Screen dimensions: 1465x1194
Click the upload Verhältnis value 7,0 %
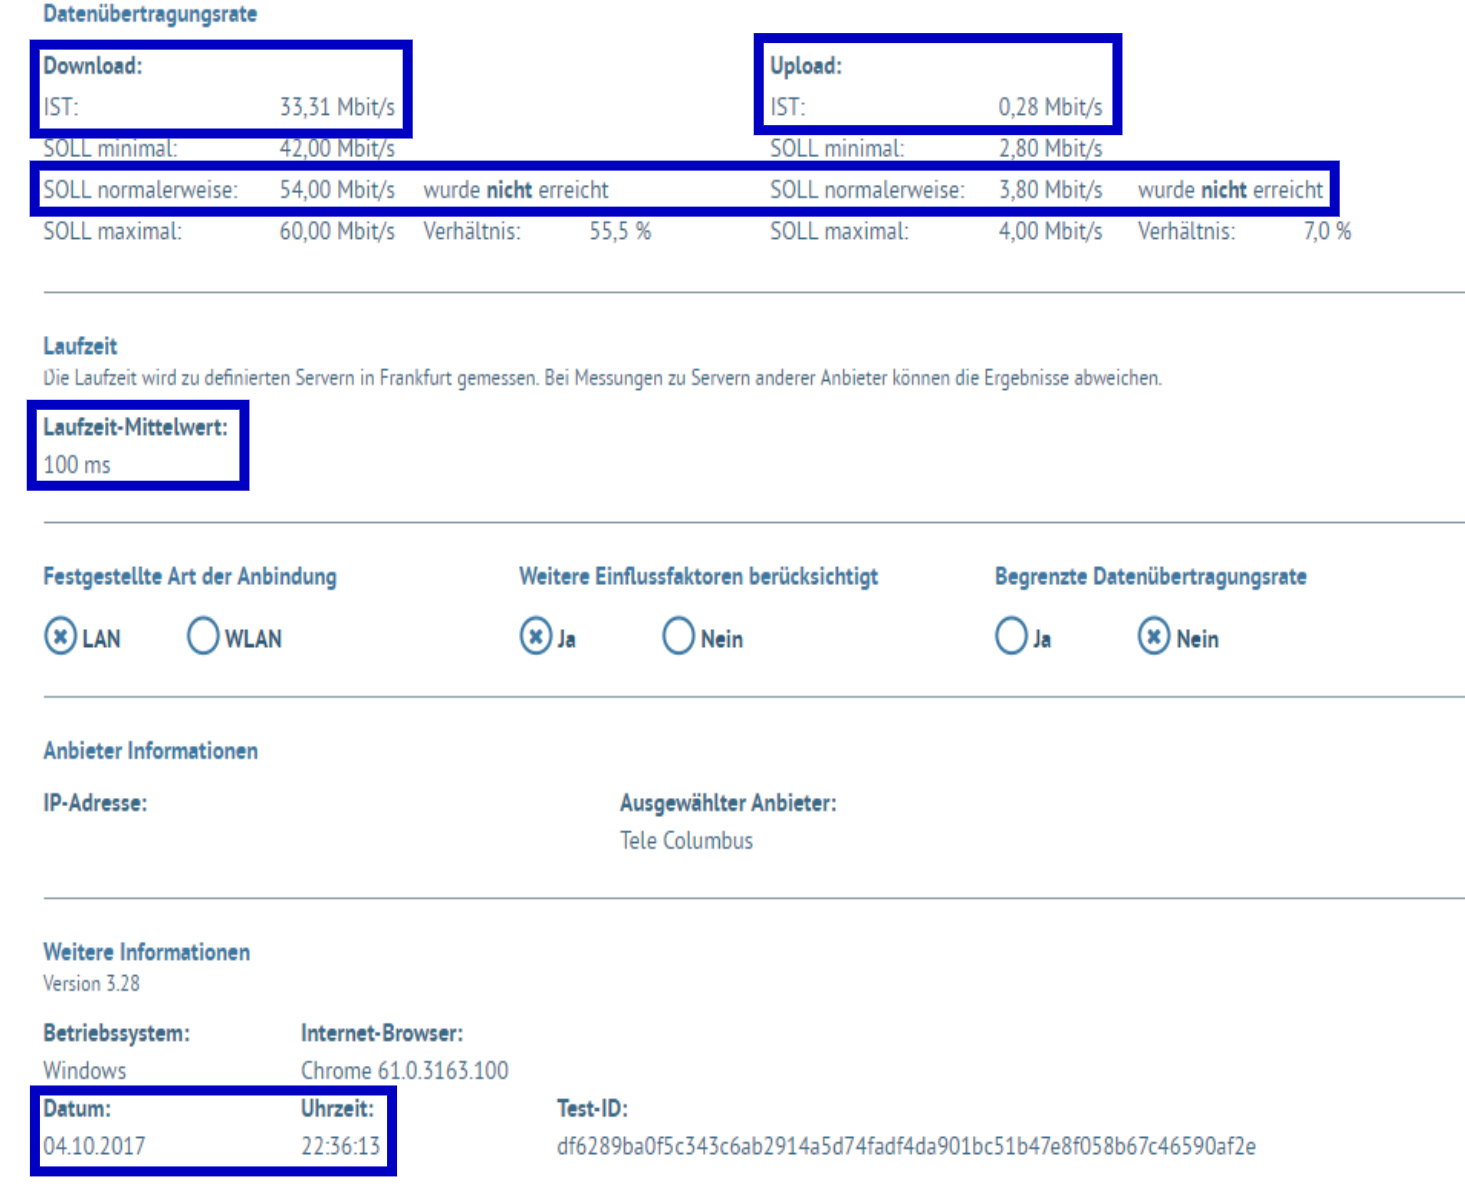point(1327,232)
